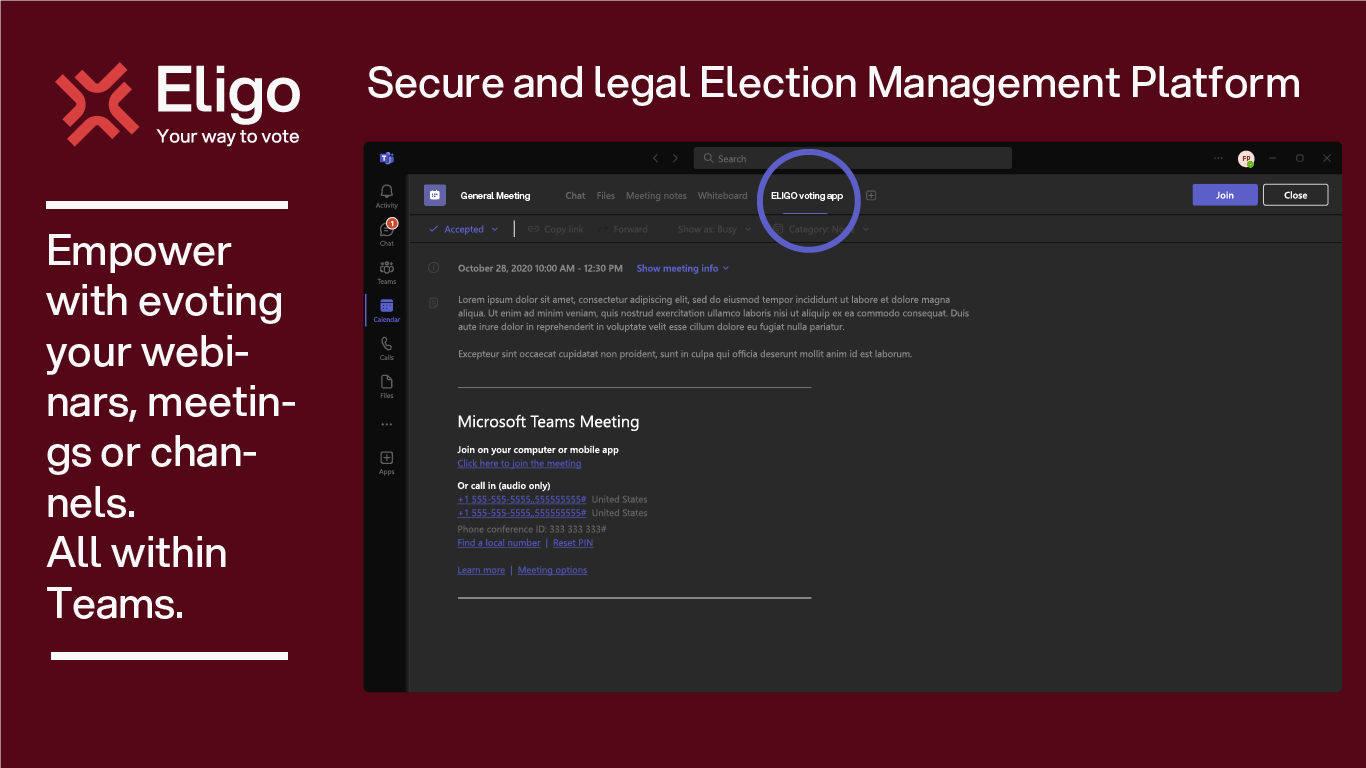Click in the Search box
This screenshot has height=768, width=1366.
pyautogui.click(x=853, y=158)
